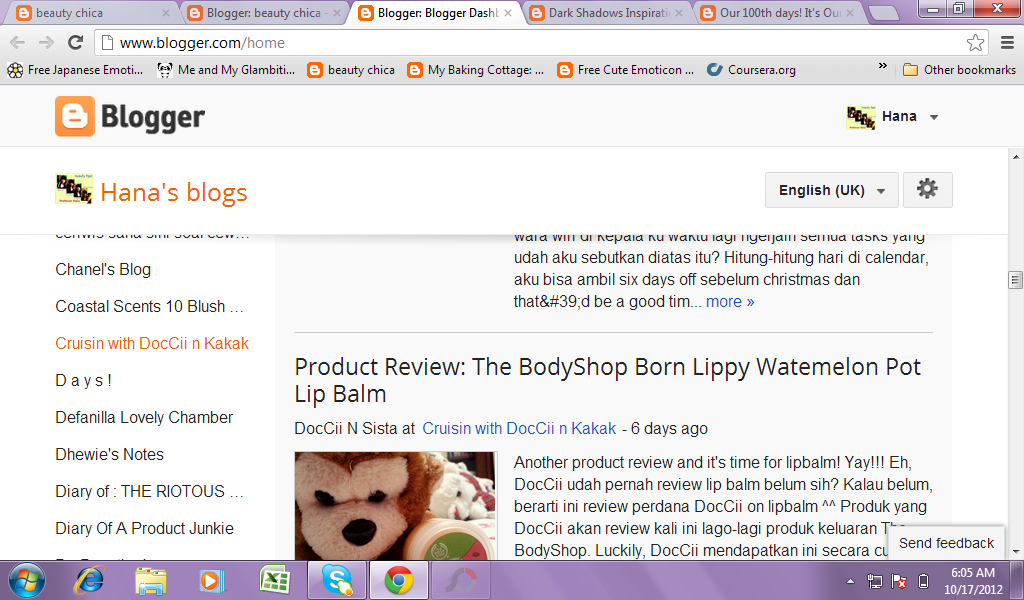Open the Other bookmarks folder

(x=959, y=70)
